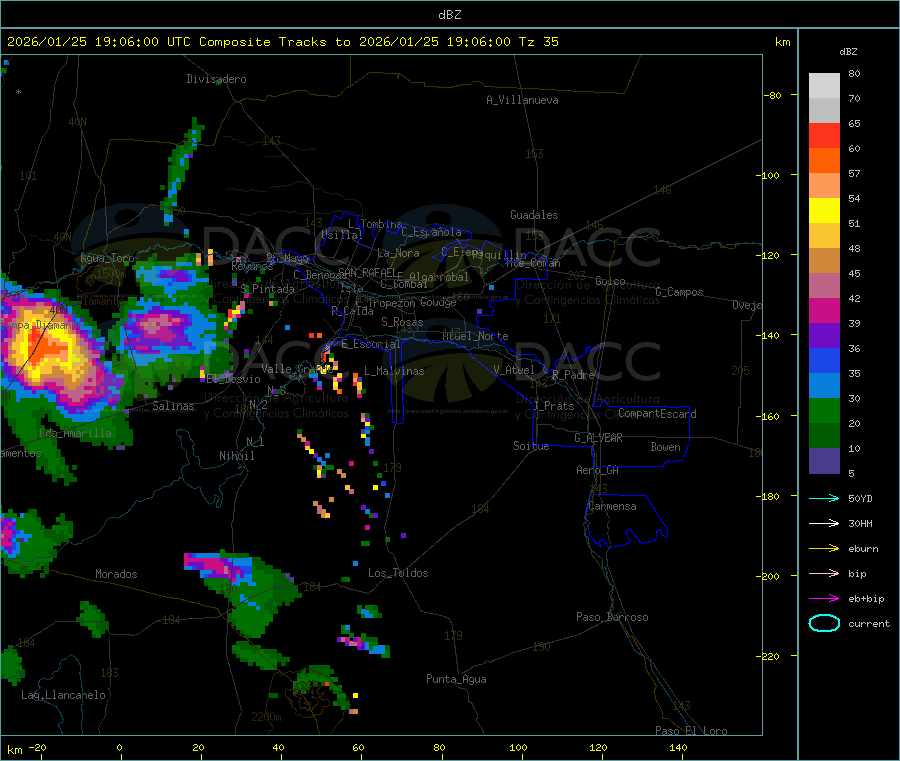
Task: Click the 'Bowen' map label
Action: click(665, 447)
